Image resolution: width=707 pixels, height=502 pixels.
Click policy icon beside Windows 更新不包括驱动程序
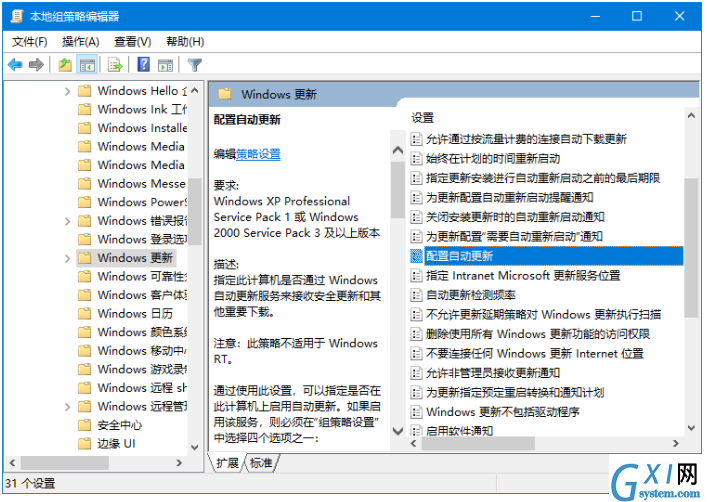pyautogui.click(x=416, y=412)
